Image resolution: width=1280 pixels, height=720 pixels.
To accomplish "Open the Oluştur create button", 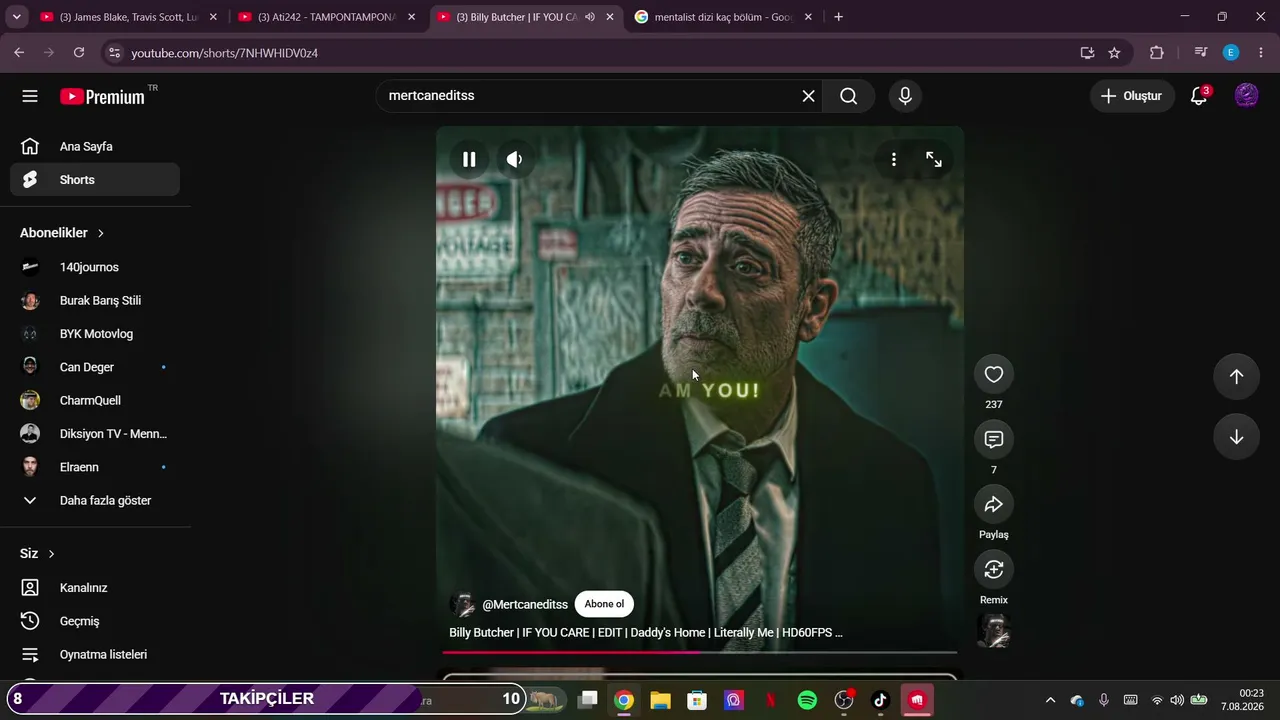I will [1132, 96].
